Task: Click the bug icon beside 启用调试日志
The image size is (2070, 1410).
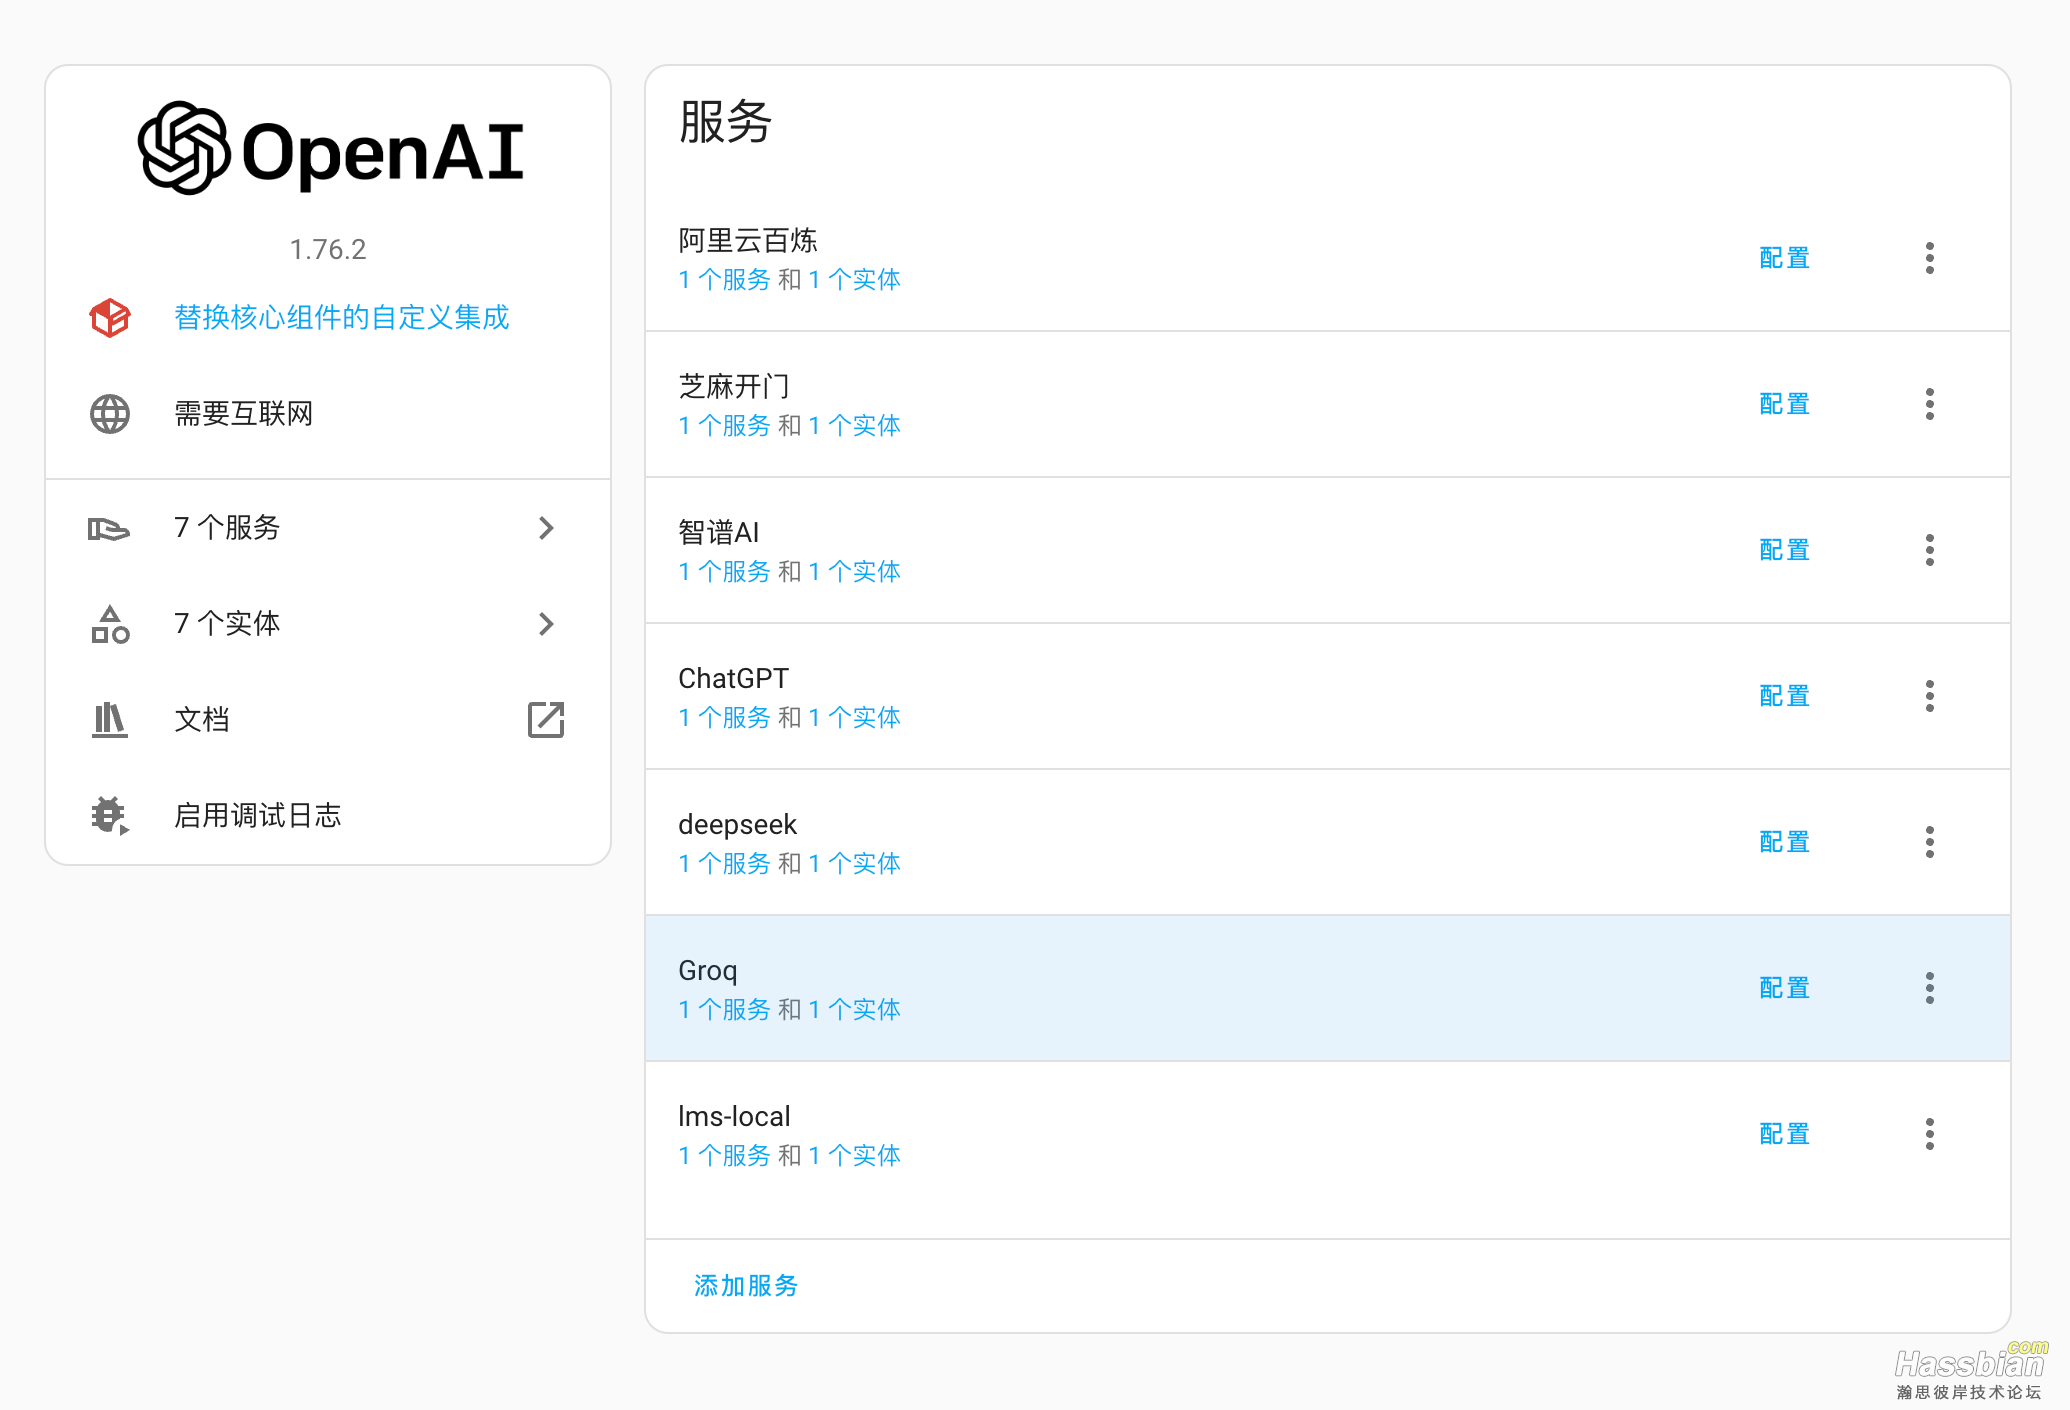Action: tap(110, 816)
